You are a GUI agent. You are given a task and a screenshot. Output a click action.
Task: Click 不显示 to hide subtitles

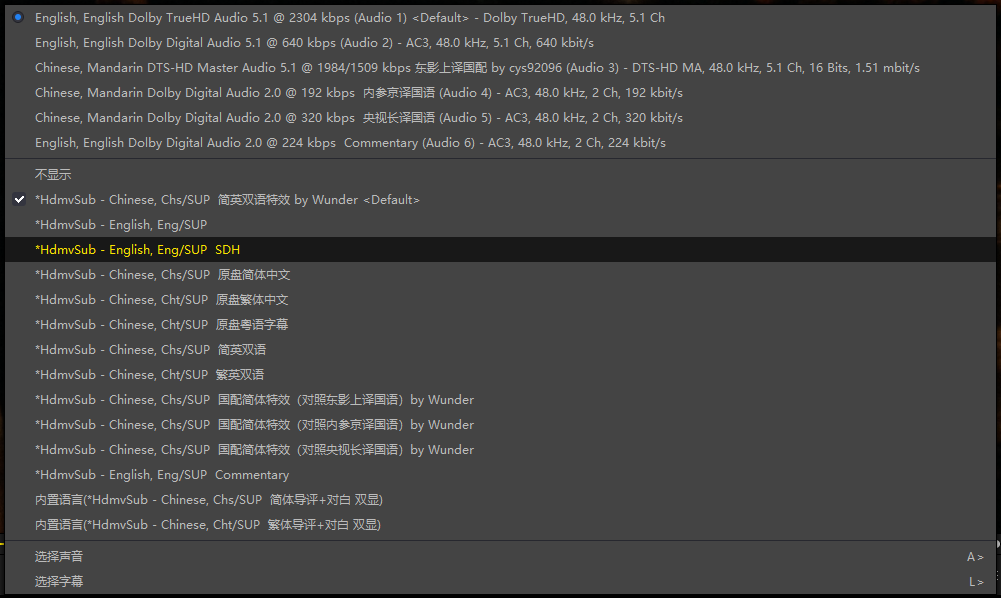[x=53, y=175]
